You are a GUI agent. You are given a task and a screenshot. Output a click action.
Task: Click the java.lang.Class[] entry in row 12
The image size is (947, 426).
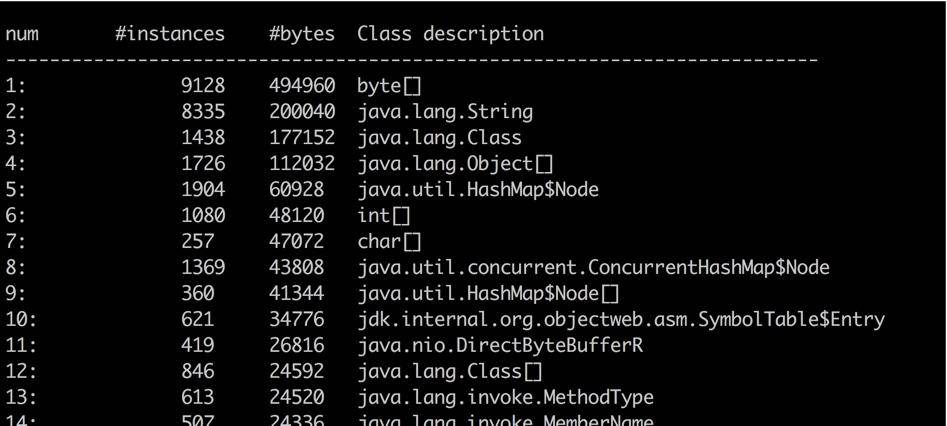coord(450,371)
